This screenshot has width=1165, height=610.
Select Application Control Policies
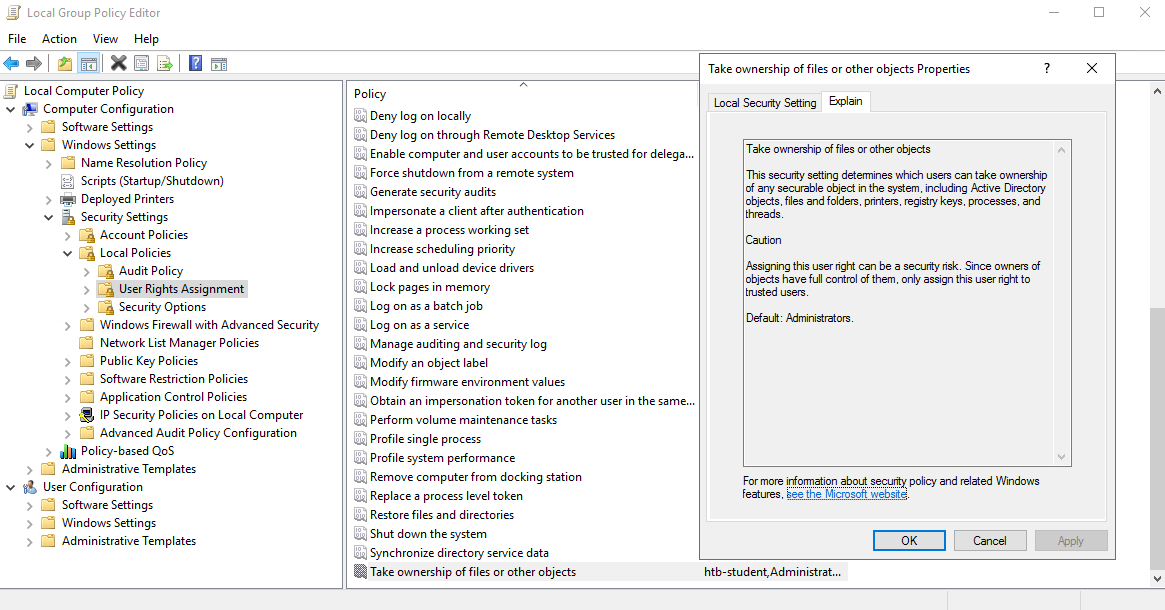pyautogui.click(x=173, y=397)
